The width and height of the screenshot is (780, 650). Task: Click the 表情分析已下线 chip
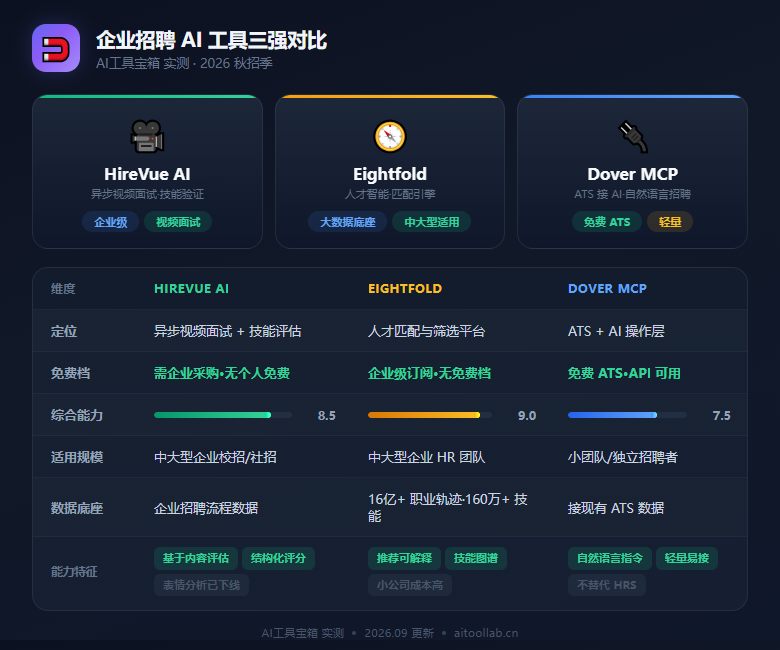[201, 585]
